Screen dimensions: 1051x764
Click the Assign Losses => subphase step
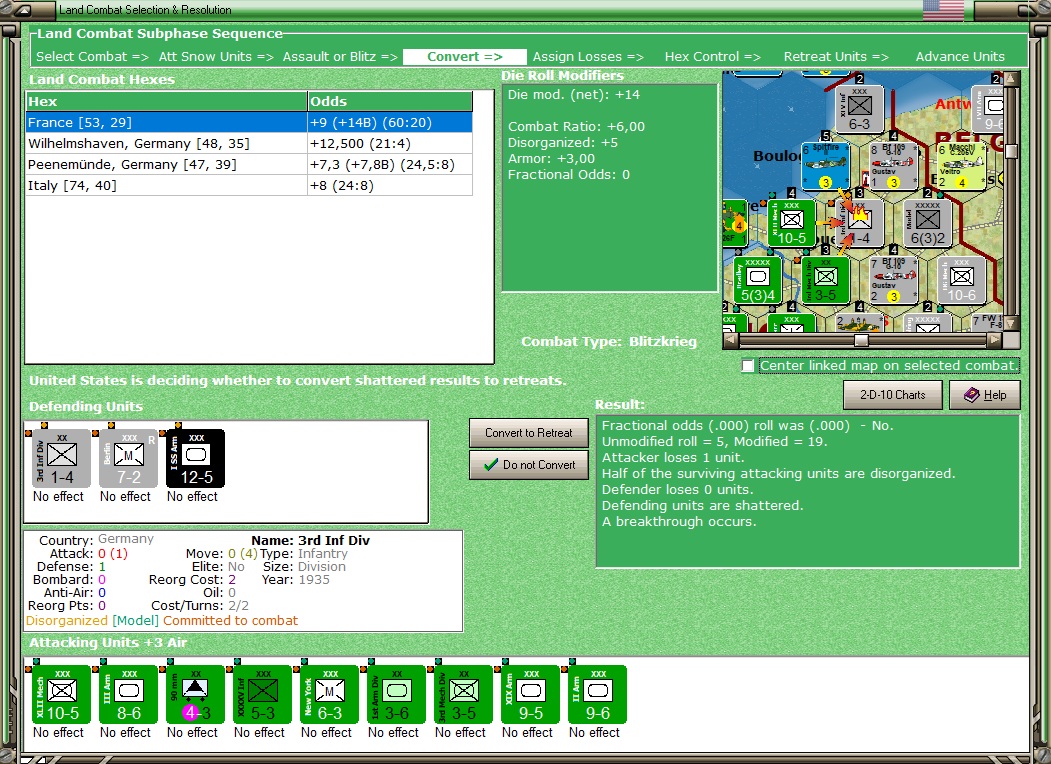click(x=588, y=57)
